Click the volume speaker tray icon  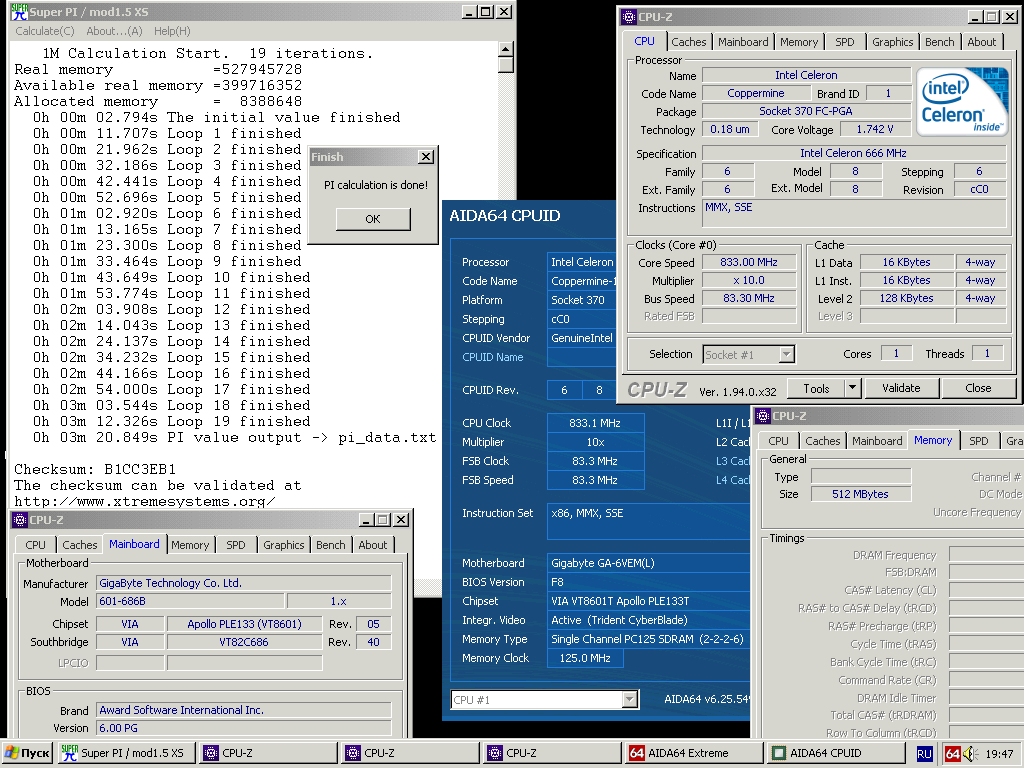969,754
